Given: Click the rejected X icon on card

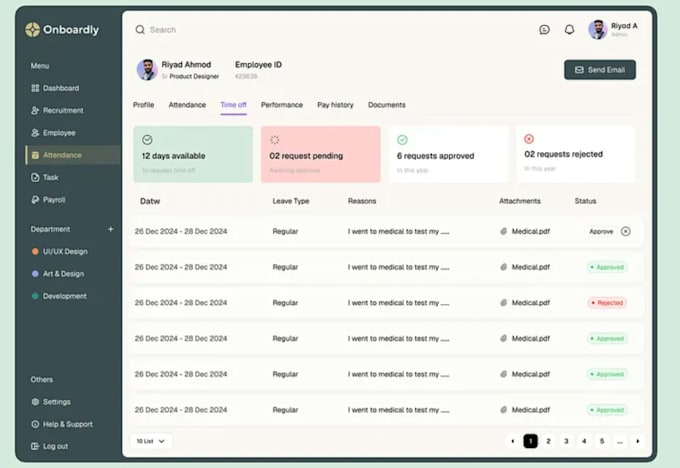Looking at the screenshot, I should click(x=529, y=139).
